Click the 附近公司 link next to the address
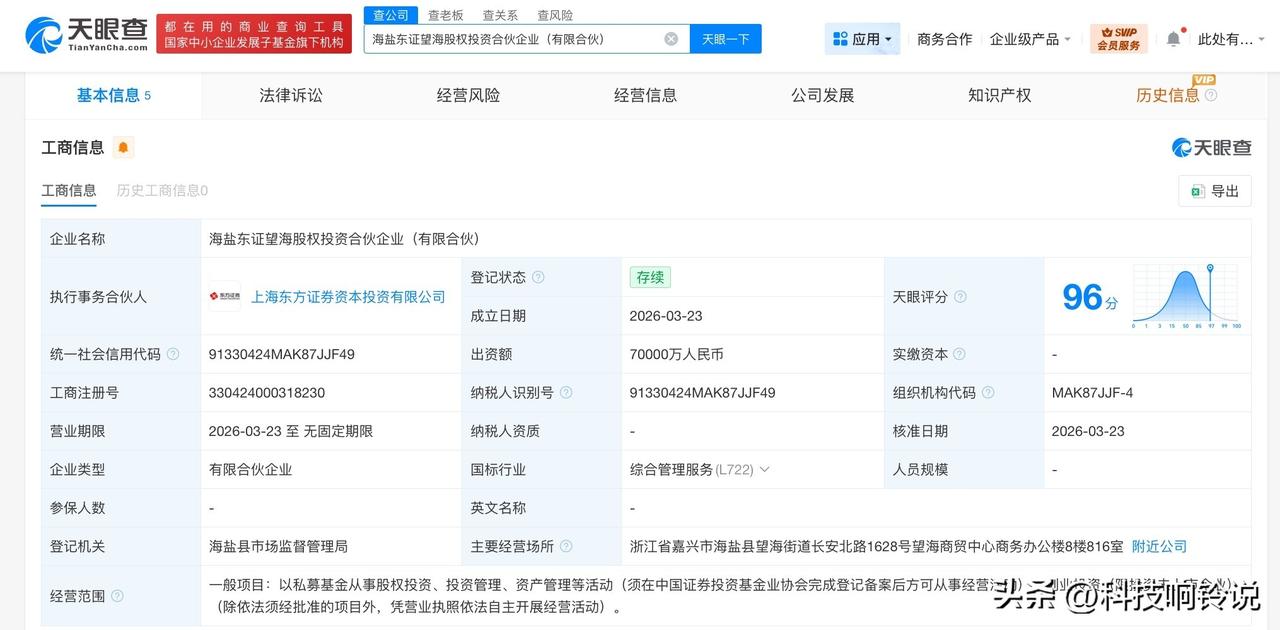This screenshot has width=1280, height=630. 1158,546
